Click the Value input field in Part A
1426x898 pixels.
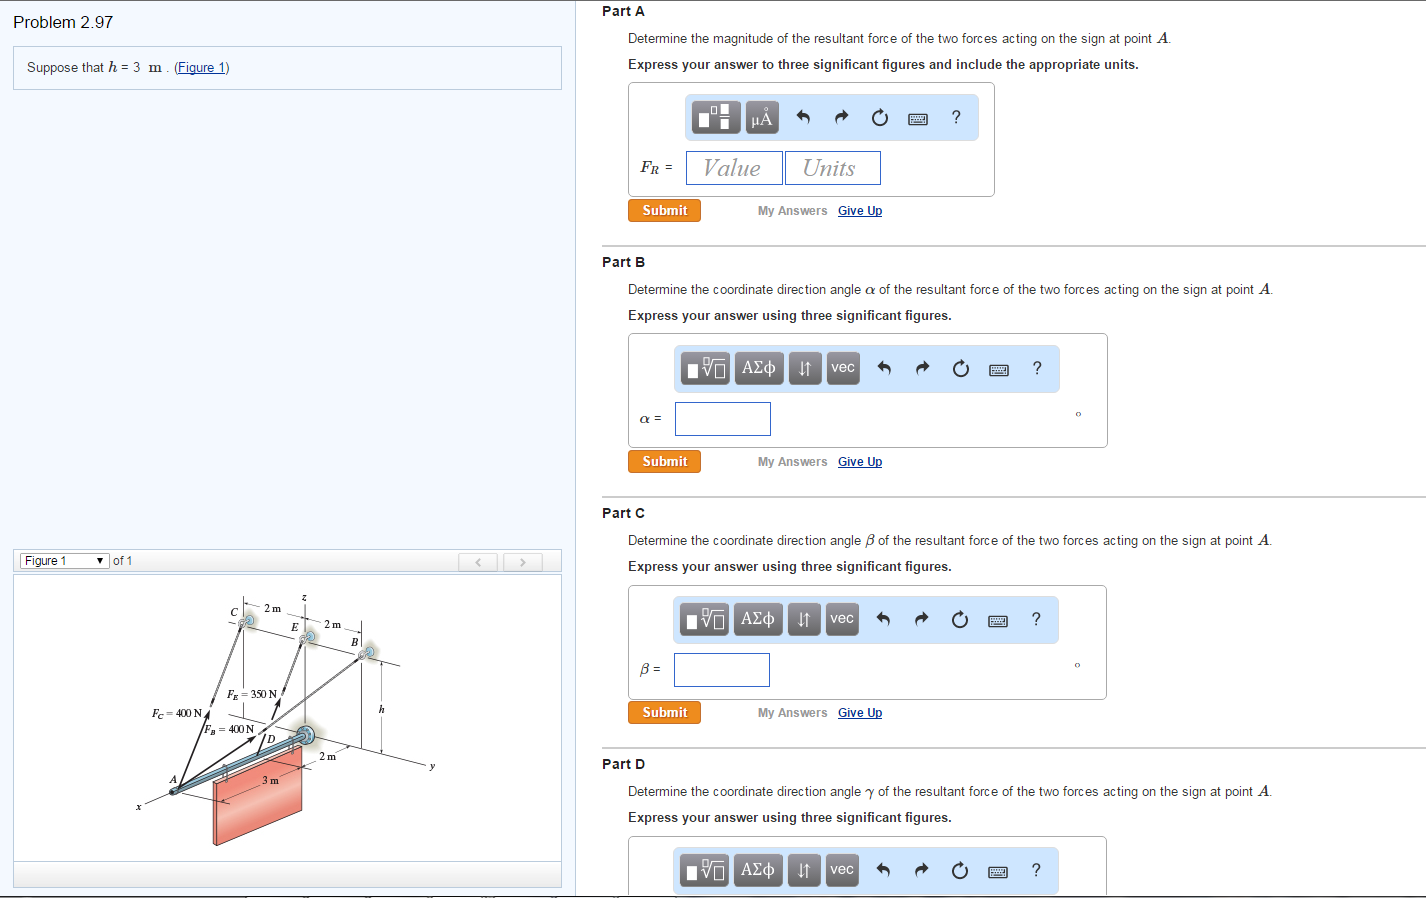pyautogui.click(x=733, y=167)
